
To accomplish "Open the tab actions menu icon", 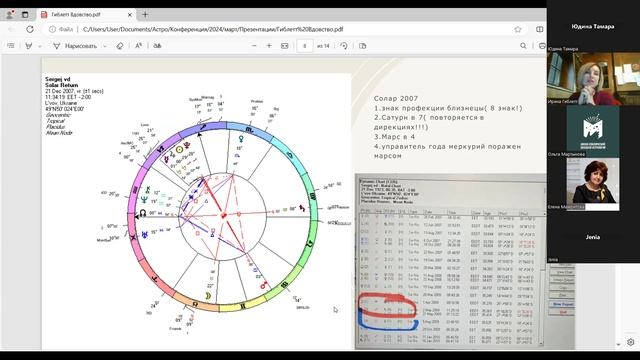I will [x=25, y=15].
